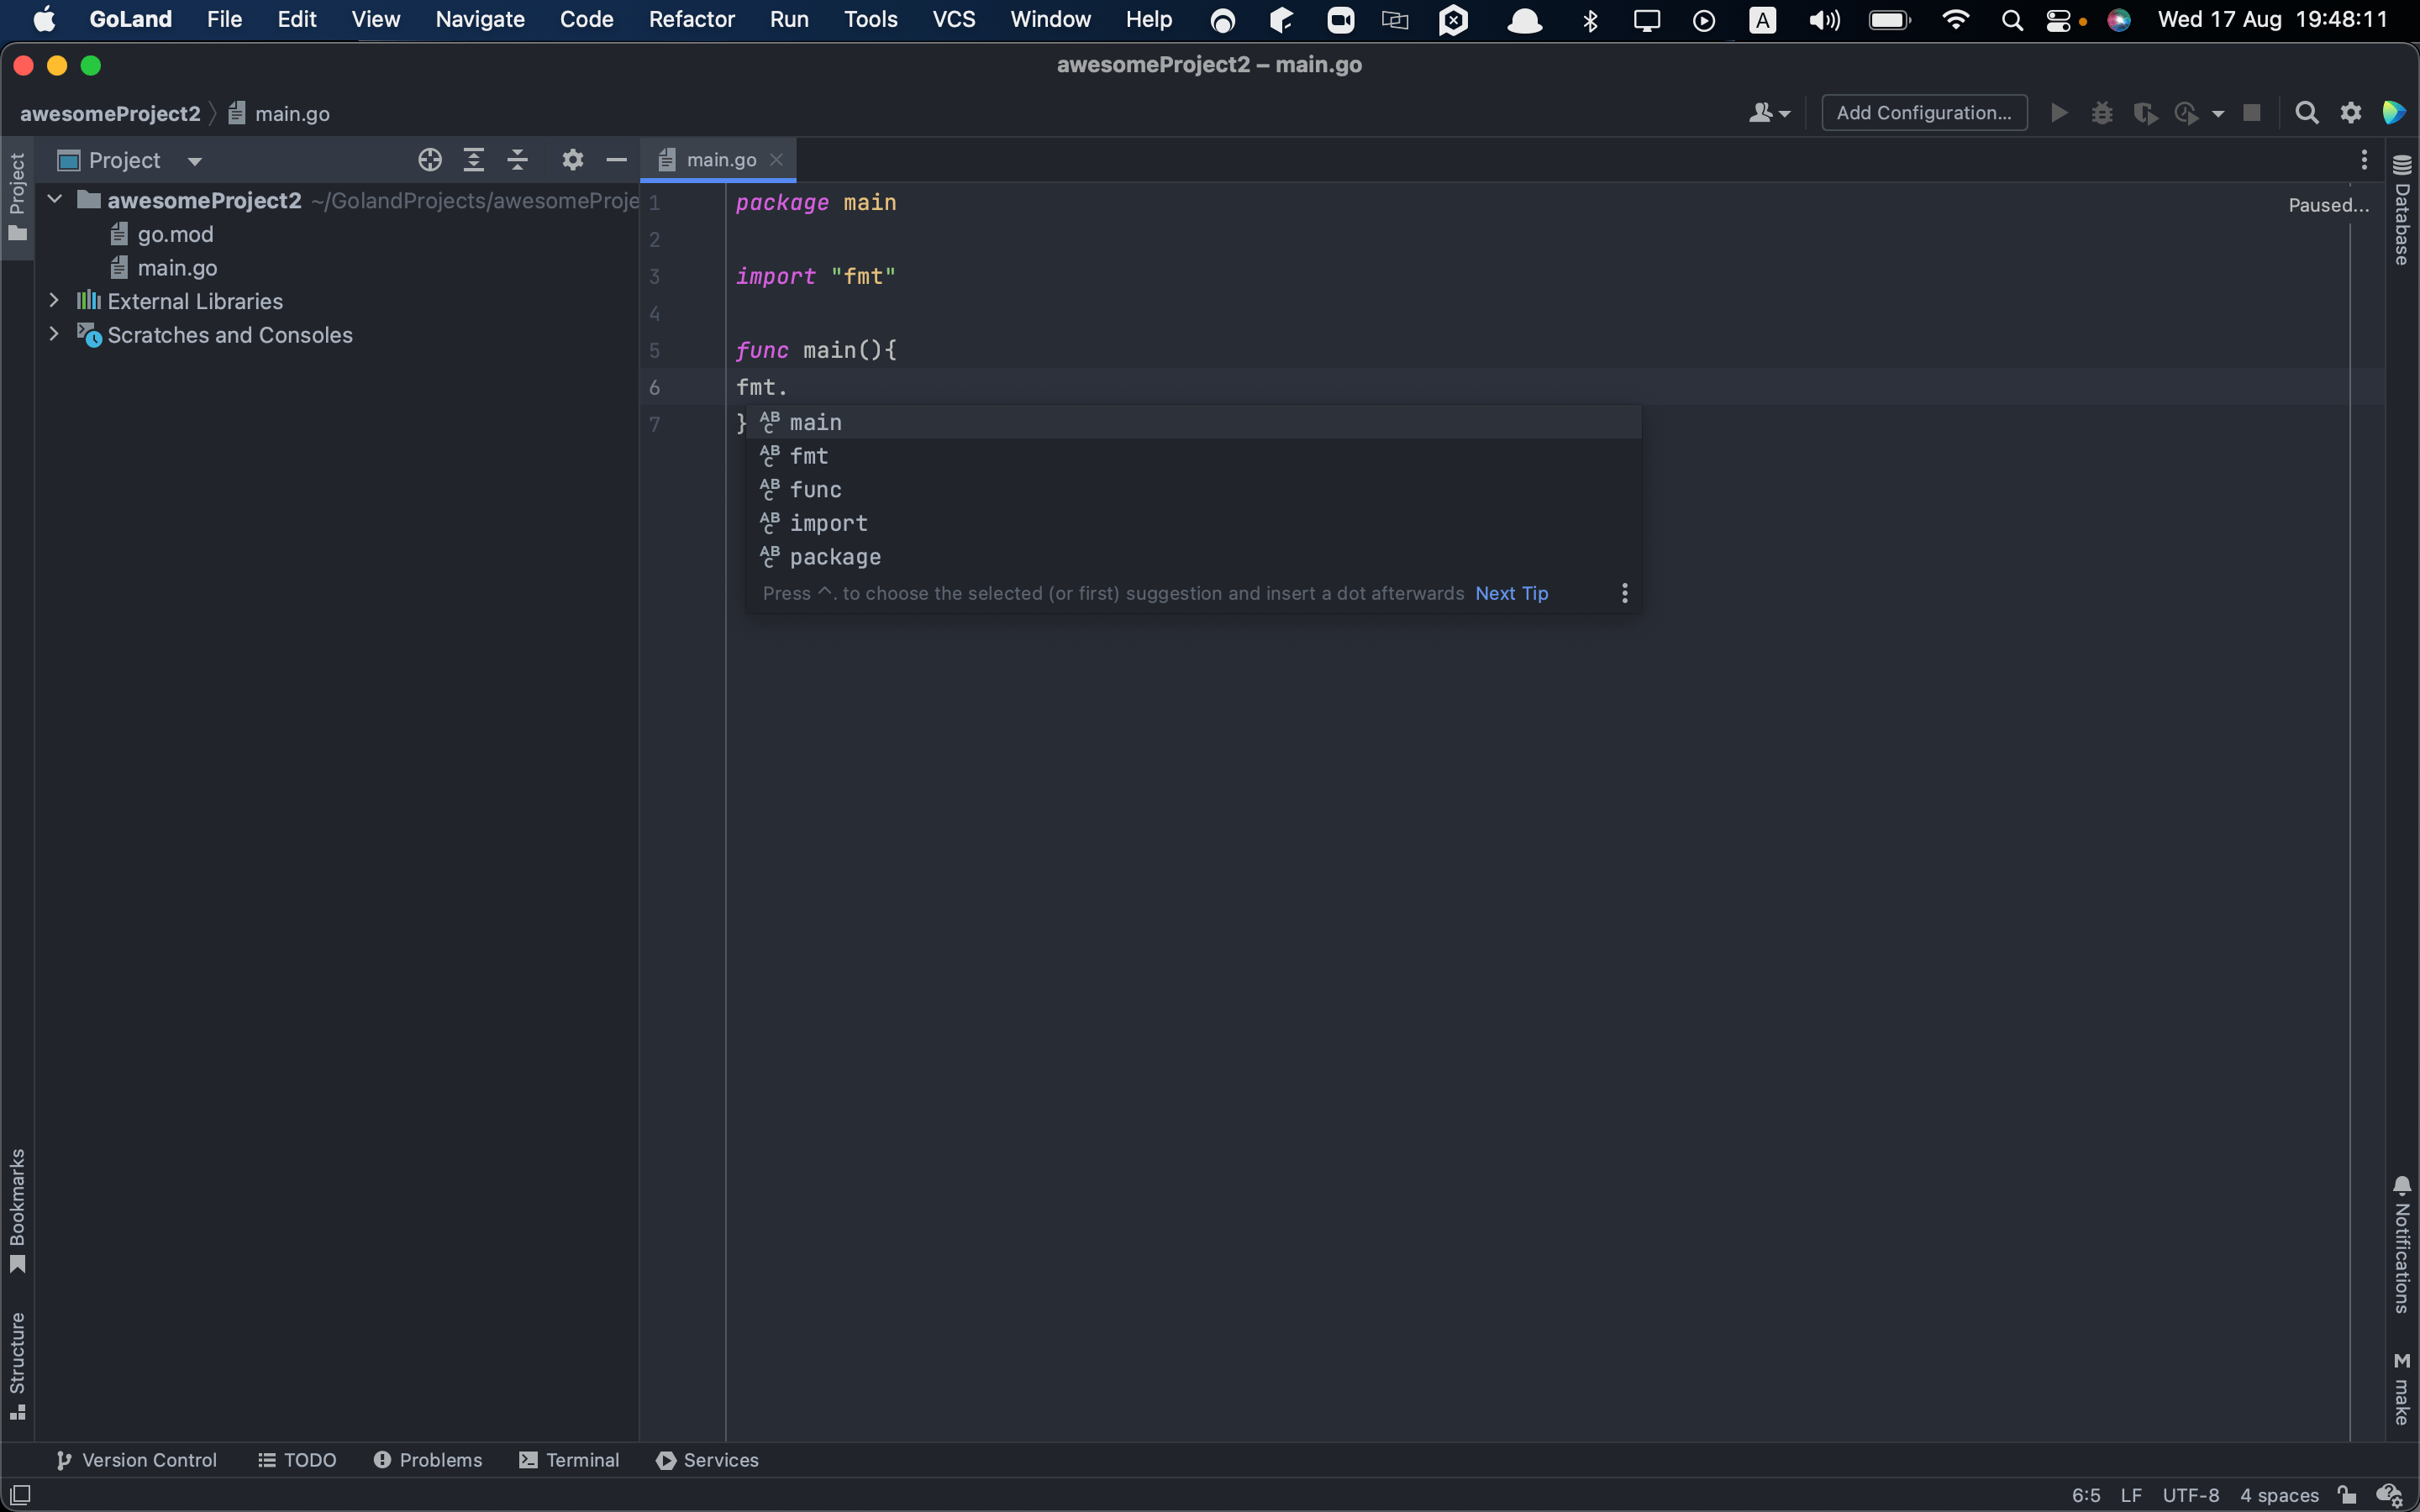Click the Debug bug icon in toolbar

point(2101,113)
